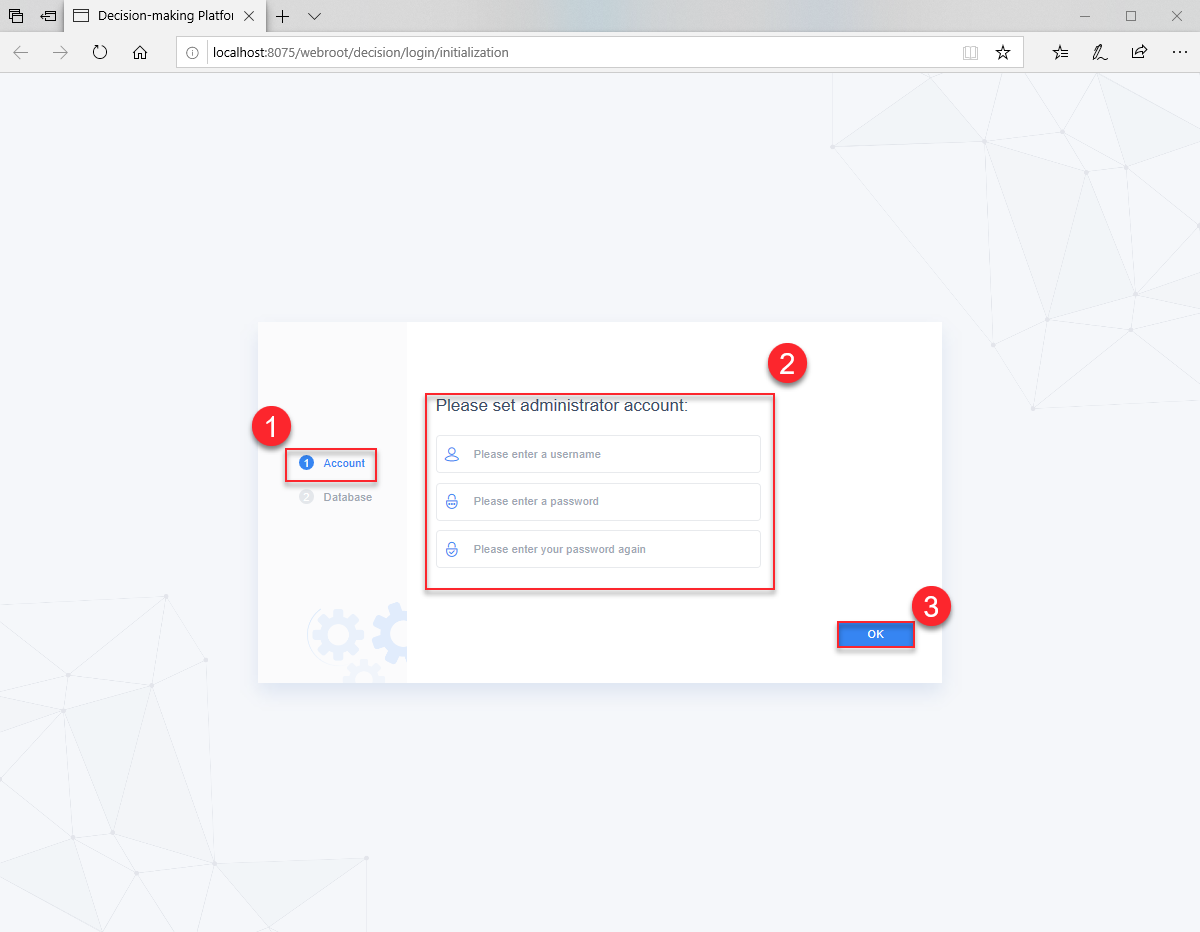Viewport: 1200px width, 932px height.
Task: Click the Please enter a username field
Action: (597, 454)
